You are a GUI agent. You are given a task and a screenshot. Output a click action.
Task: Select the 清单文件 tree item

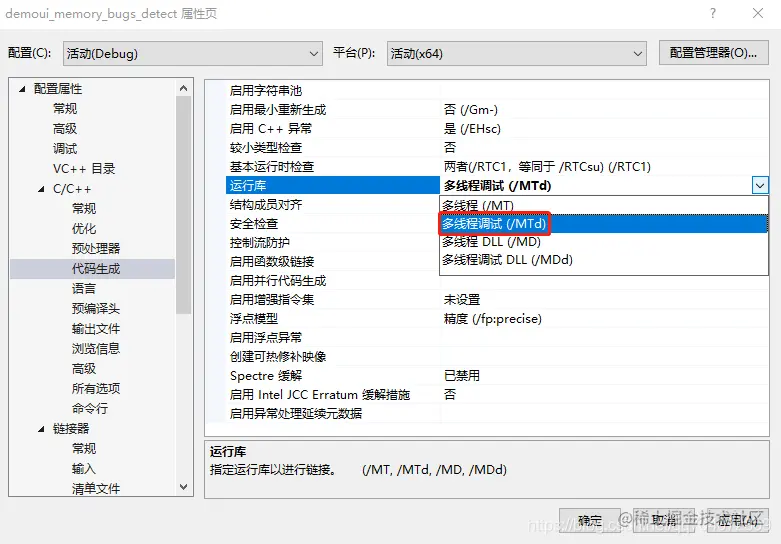[96, 489]
